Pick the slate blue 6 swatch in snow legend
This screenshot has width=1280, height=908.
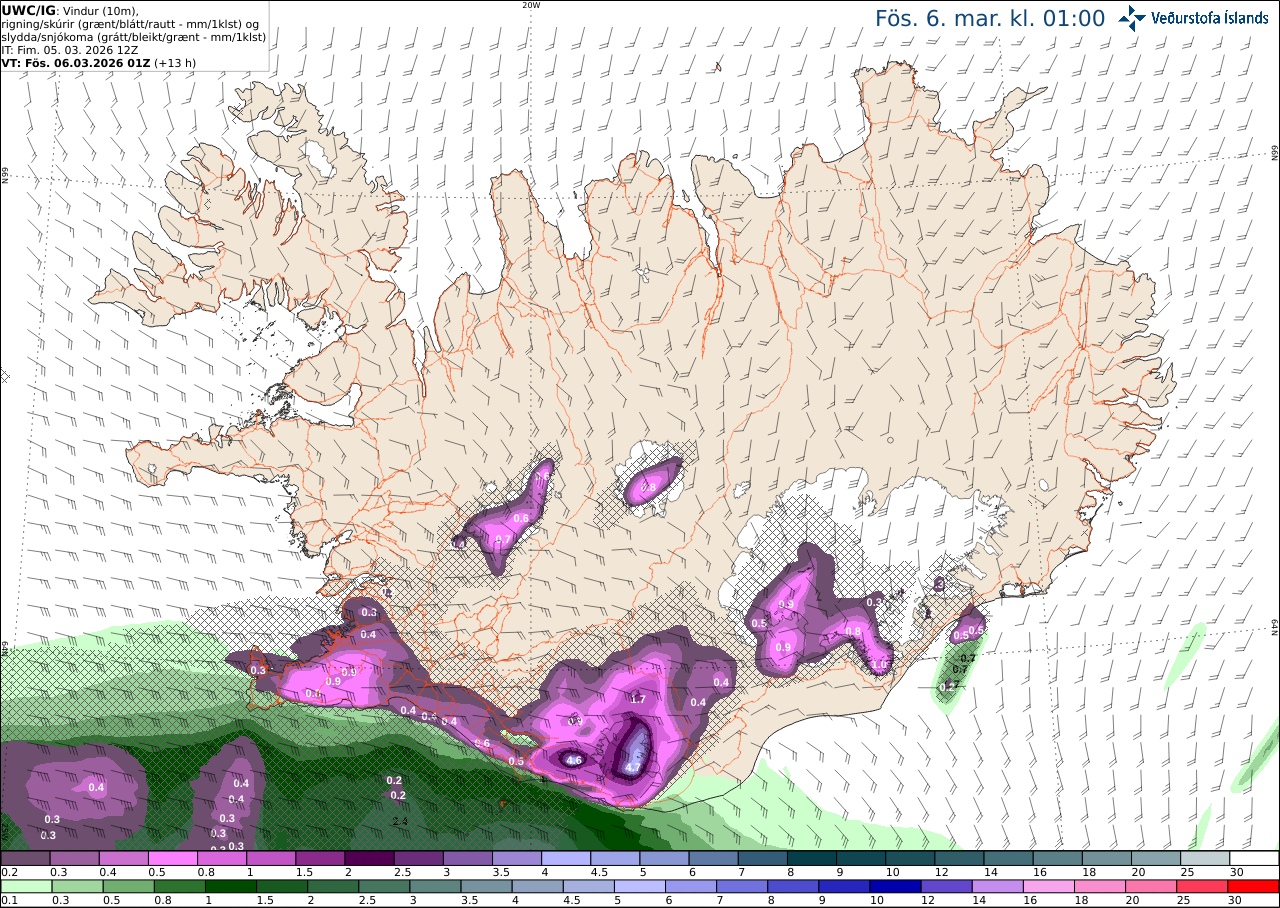point(714,858)
